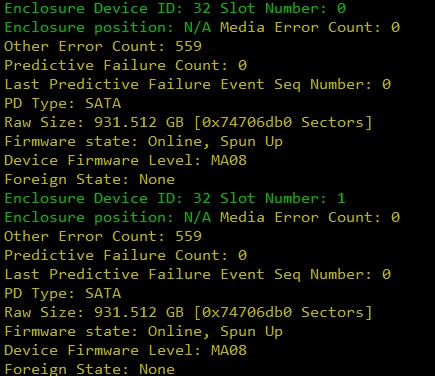
Task: Click first 'Last Predictive Failure Event Seq Number' line
Action: [197, 84]
